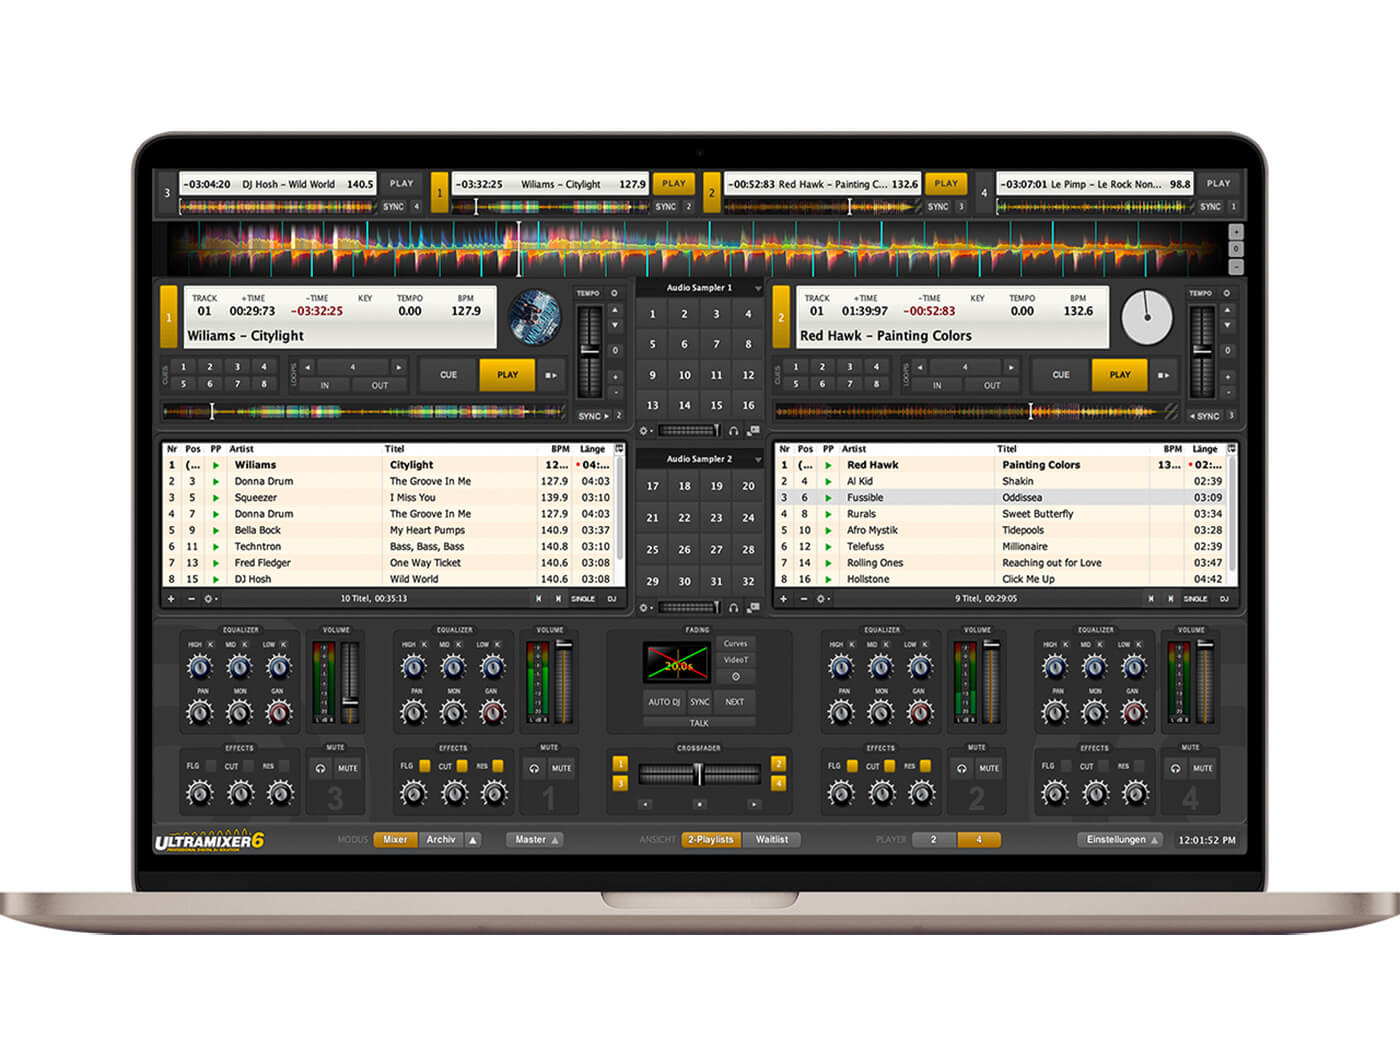Click AUTO DJ button

click(x=664, y=702)
